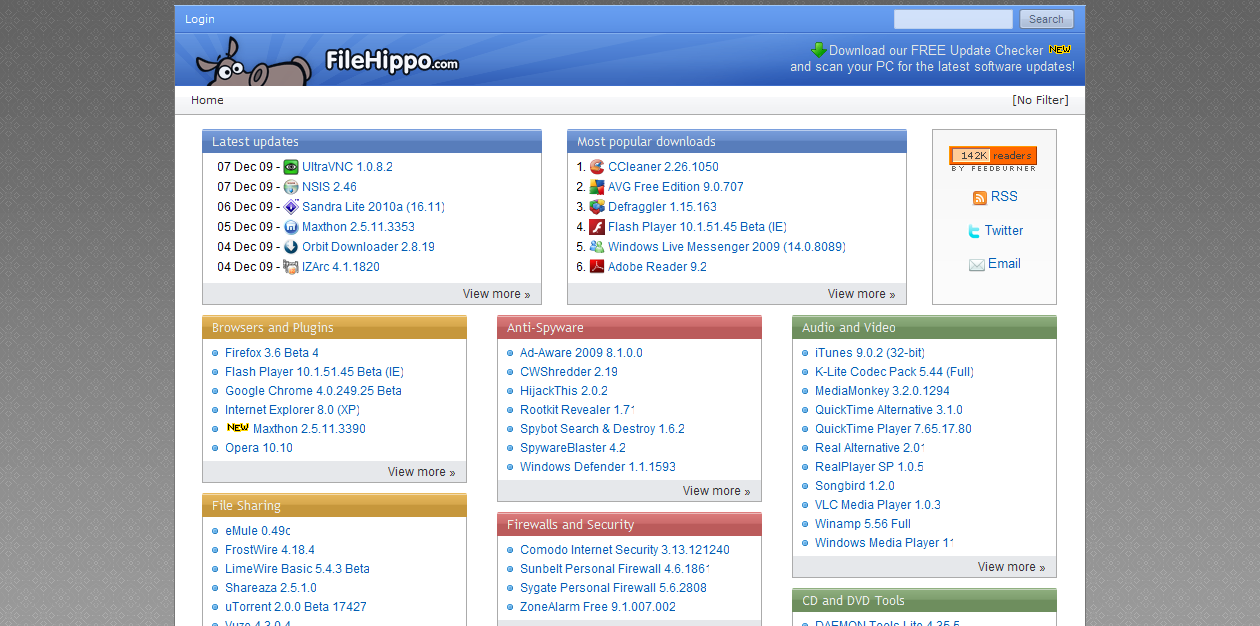This screenshot has width=1260, height=626.
Task: Open VLC Media Player 1.0.3 link
Action: 878,505
